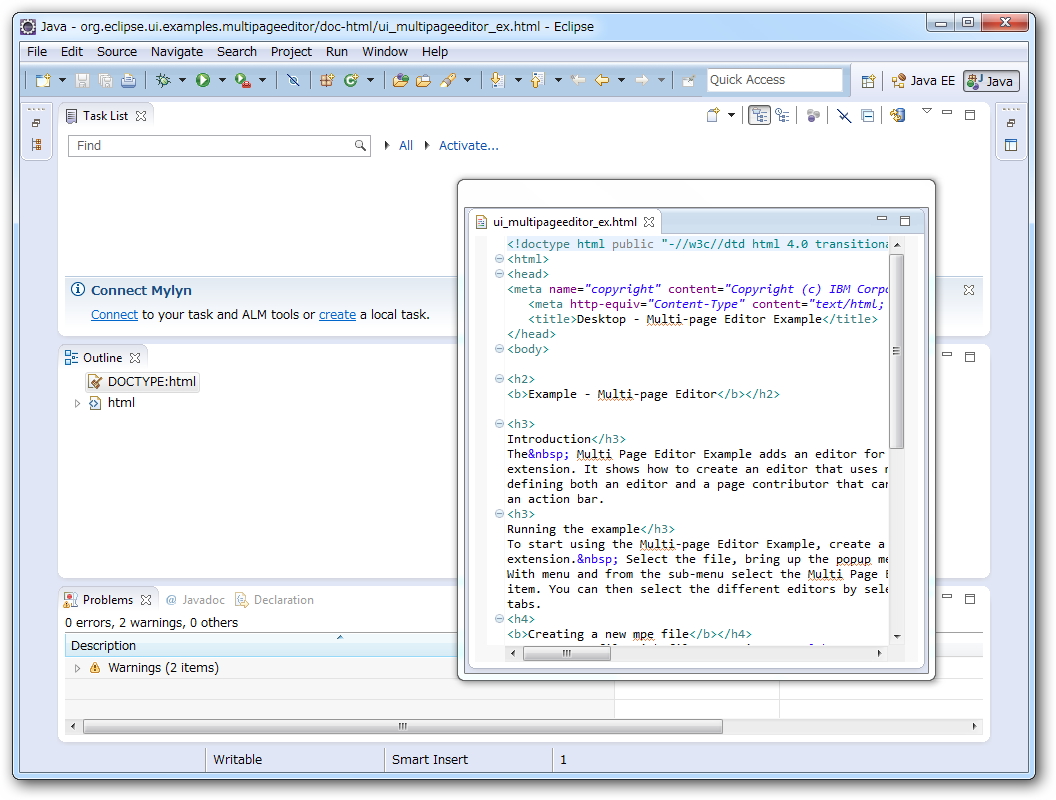Image resolution: width=1056 pixels, height=800 pixels.
Task: Toggle Categorized presentation in Task List
Action: tap(759, 116)
